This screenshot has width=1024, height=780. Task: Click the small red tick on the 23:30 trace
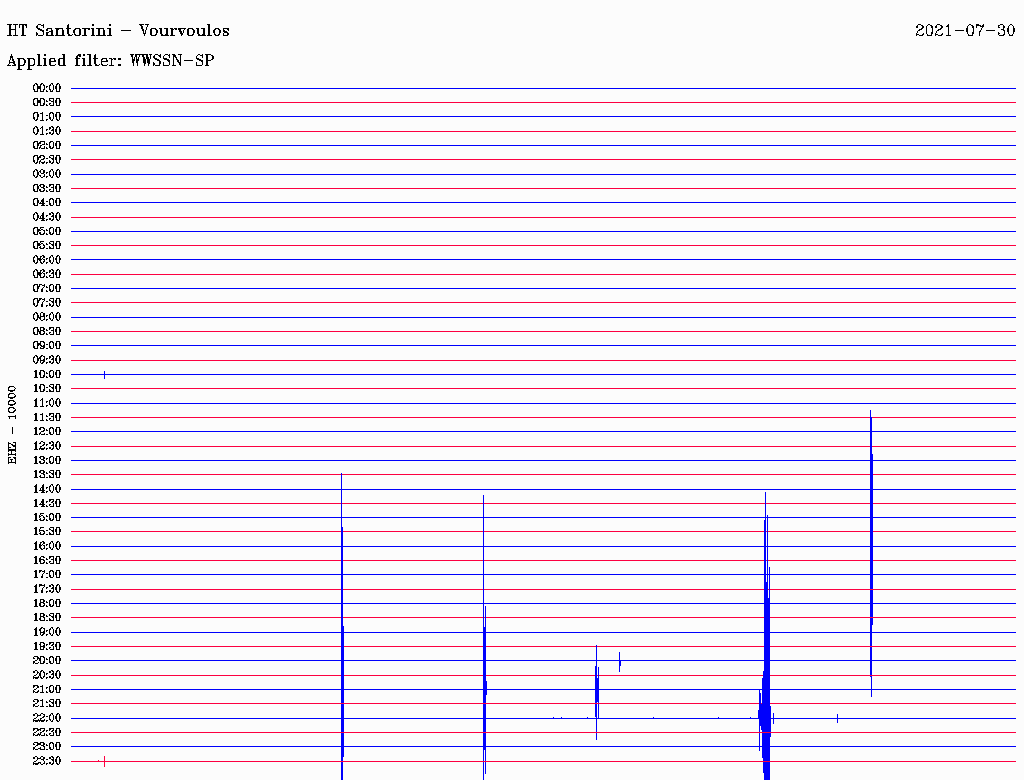tap(104, 761)
